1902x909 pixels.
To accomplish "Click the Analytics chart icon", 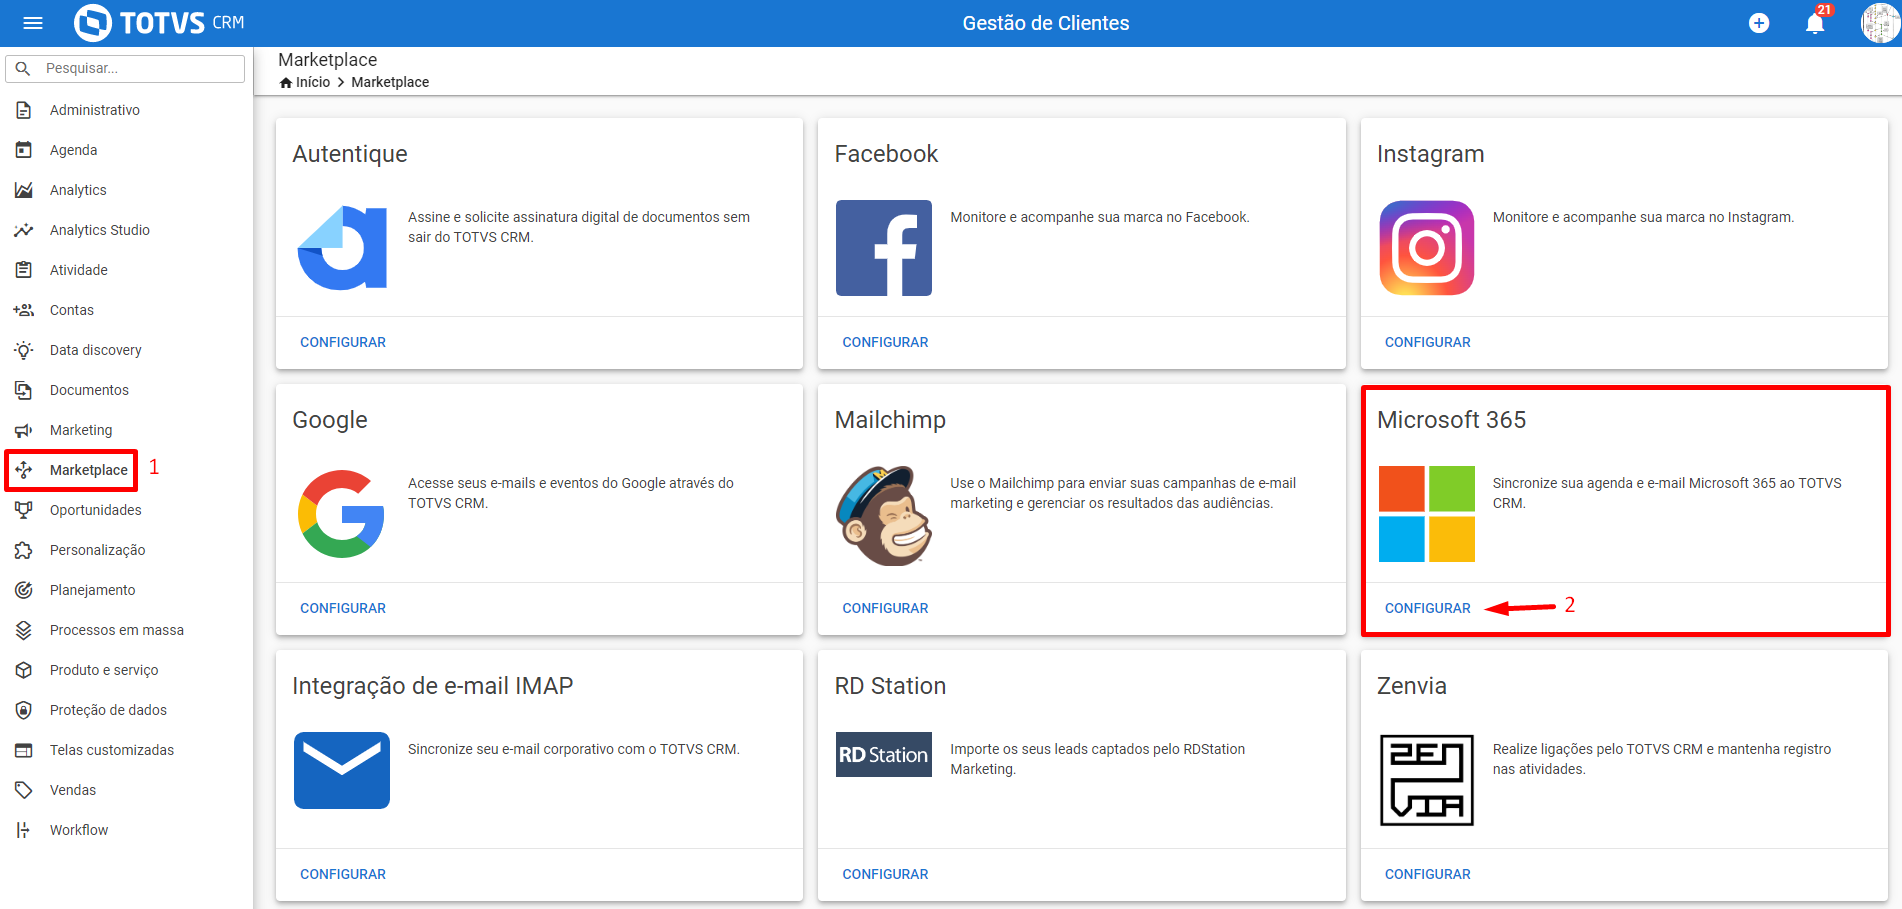I will pos(24,190).
